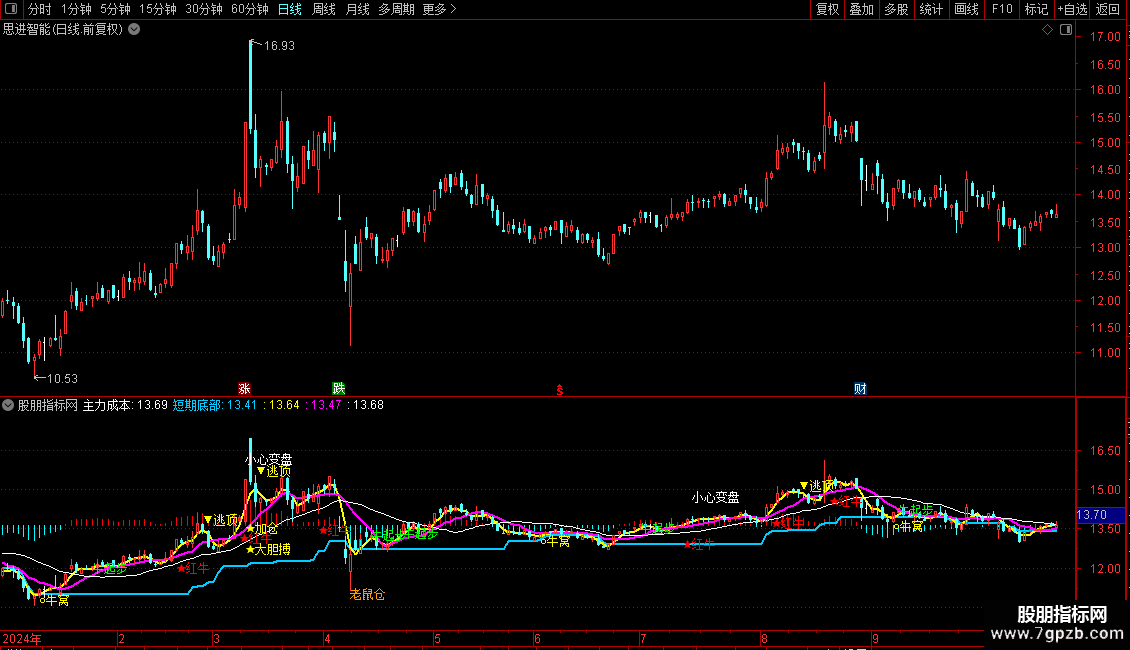
Task: Click the 返回 back button
Action: tap(1108, 10)
